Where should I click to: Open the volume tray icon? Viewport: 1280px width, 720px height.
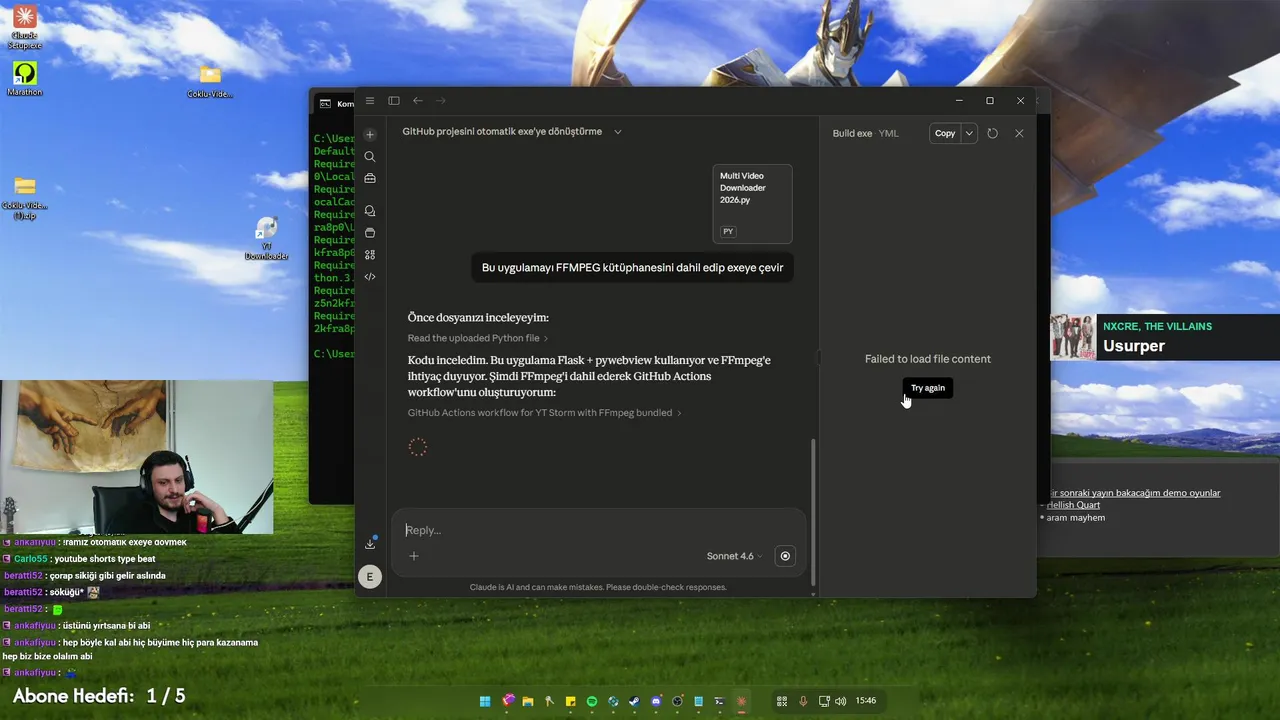(x=840, y=701)
